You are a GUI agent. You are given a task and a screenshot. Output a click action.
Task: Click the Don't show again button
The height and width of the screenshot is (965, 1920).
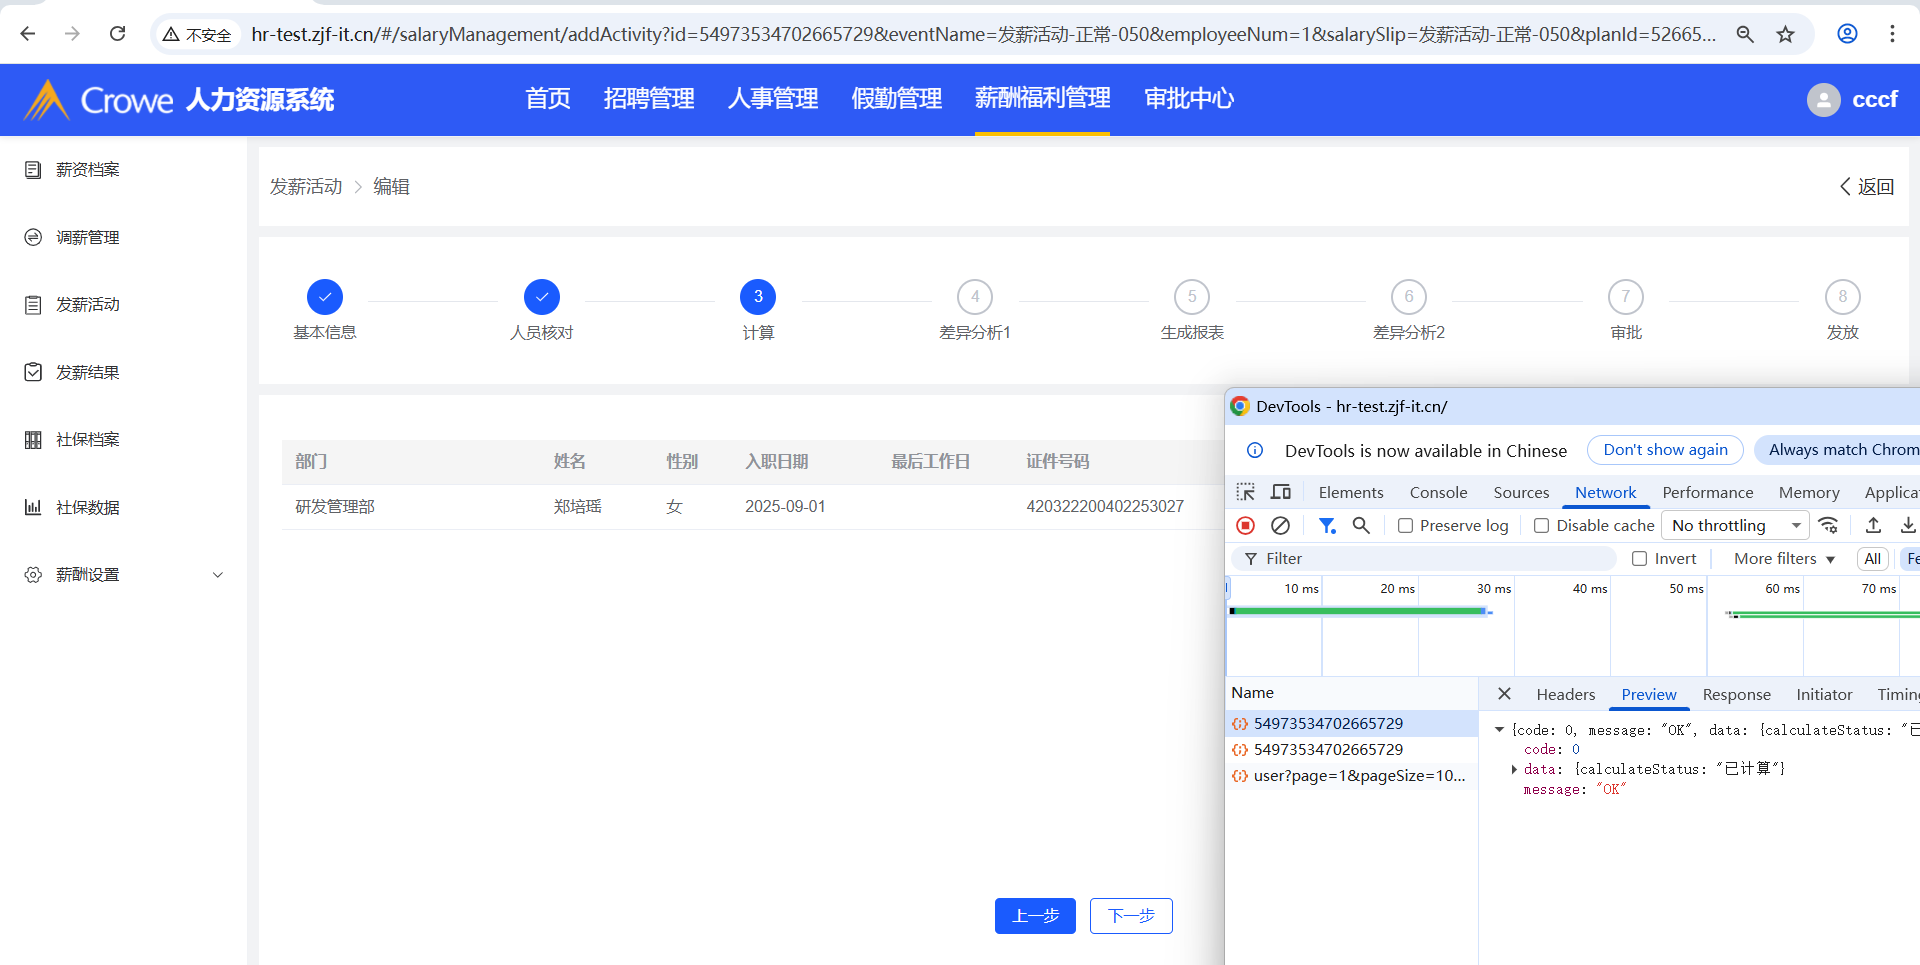(1665, 450)
